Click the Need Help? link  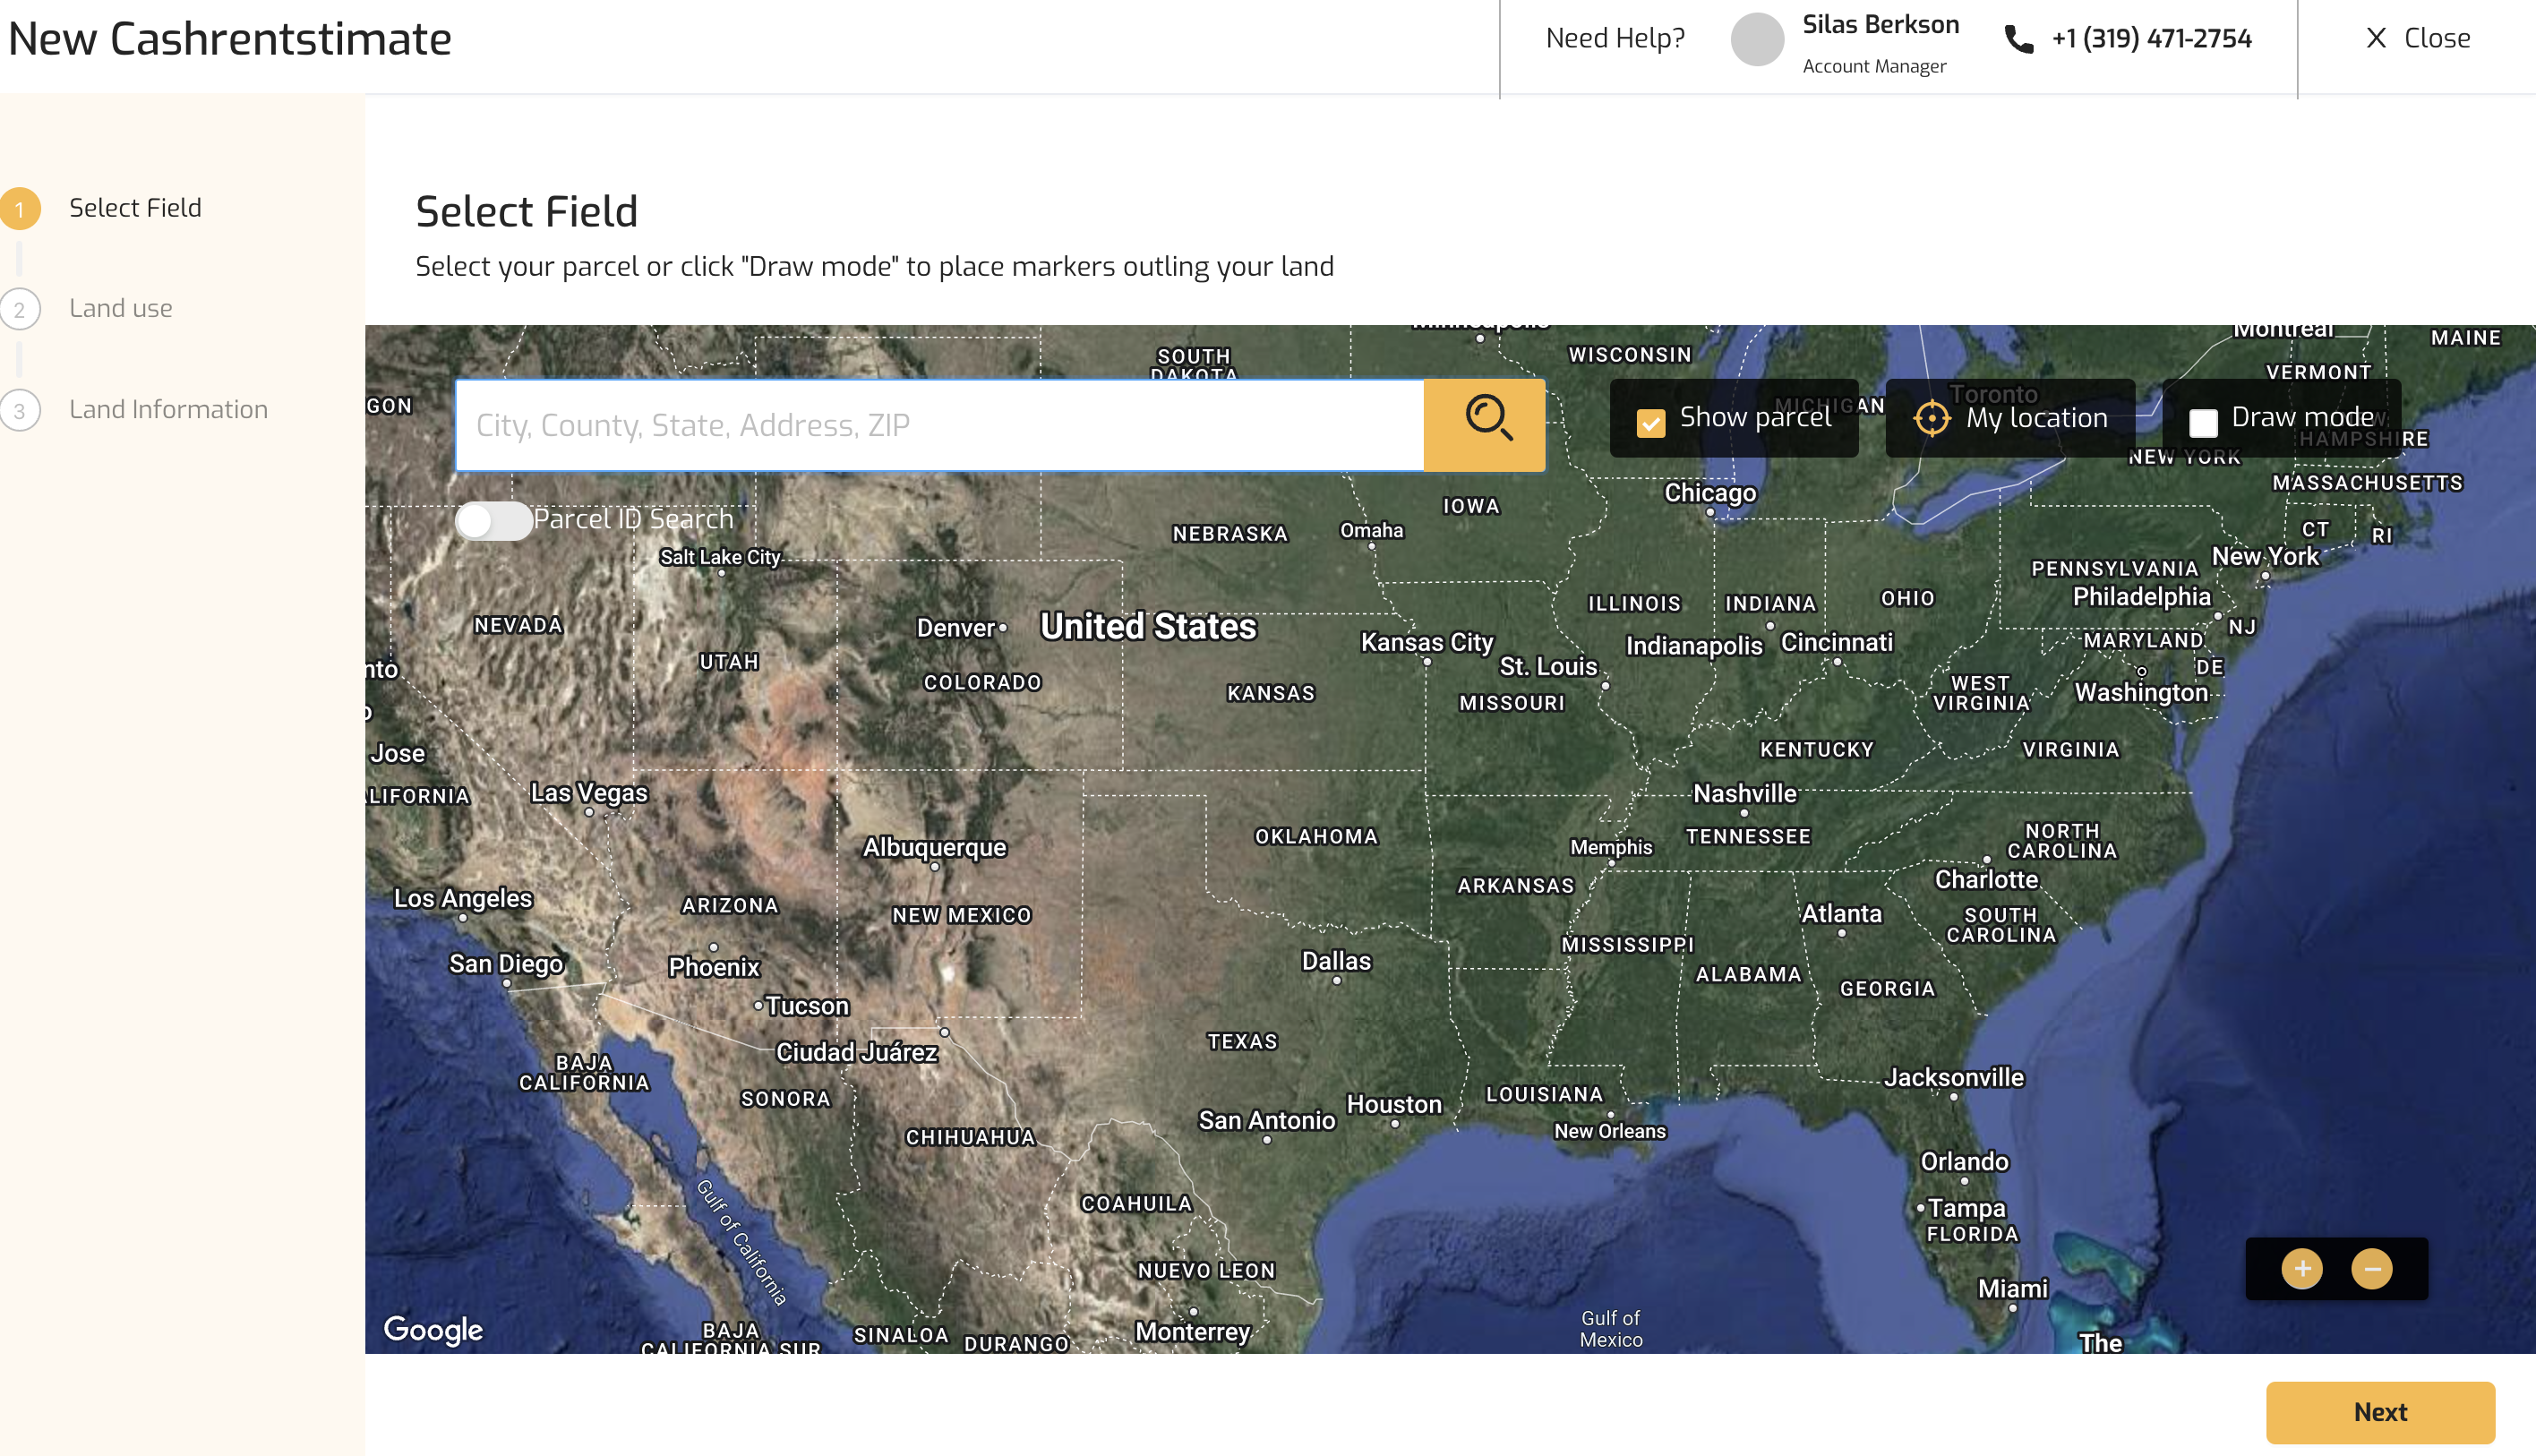(x=1615, y=38)
